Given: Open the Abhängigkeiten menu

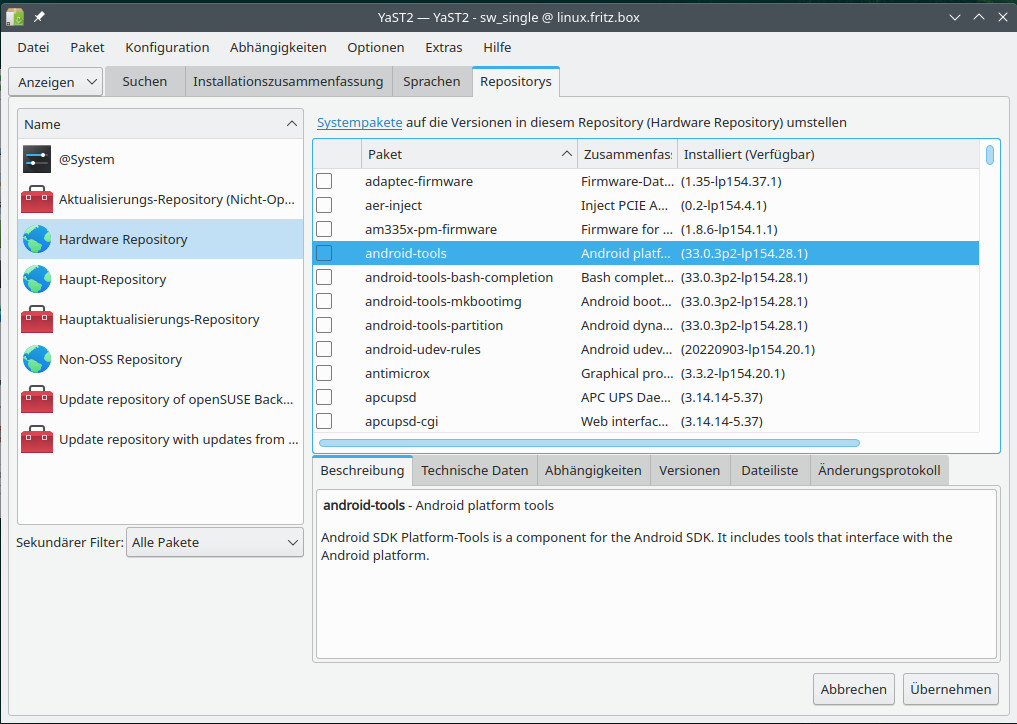Looking at the screenshot, I should [x=277, y=47].
